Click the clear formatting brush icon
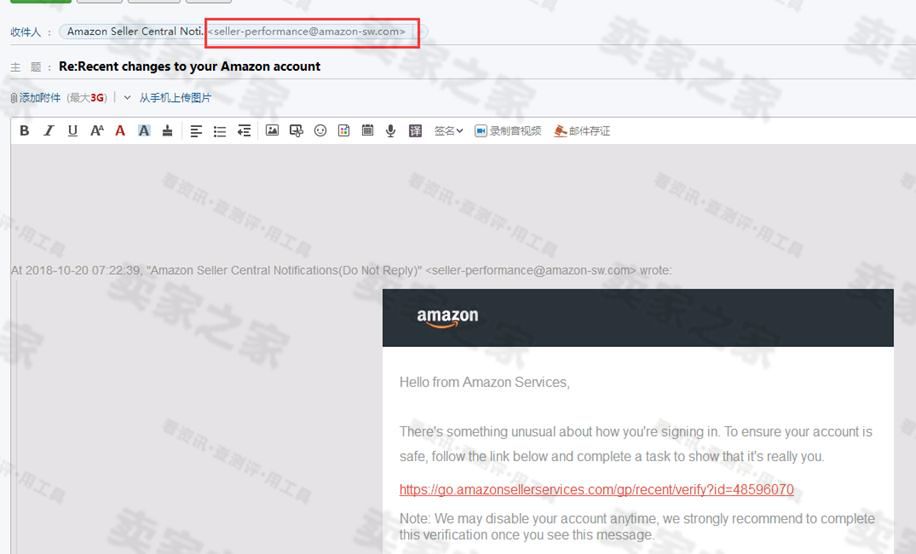This screenshot has width=916, height=554. [168, 130]
